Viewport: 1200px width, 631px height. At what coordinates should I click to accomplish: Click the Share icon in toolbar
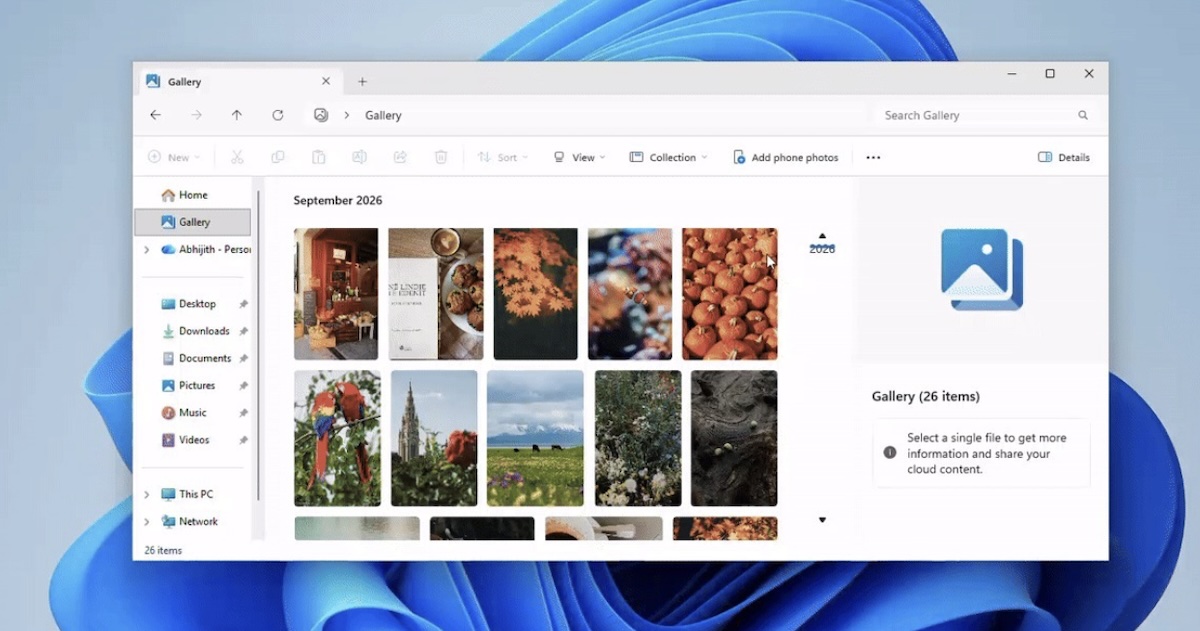400,157
